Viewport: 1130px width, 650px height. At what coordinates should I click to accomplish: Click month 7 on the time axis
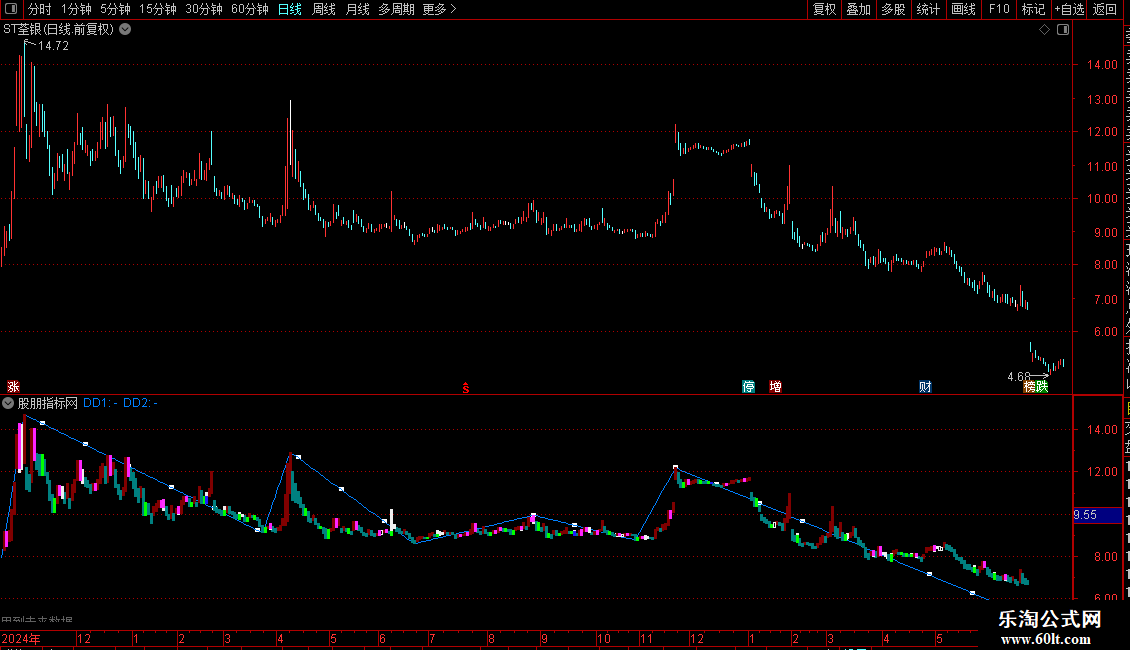pyautogui.click(x=432, y=639)
